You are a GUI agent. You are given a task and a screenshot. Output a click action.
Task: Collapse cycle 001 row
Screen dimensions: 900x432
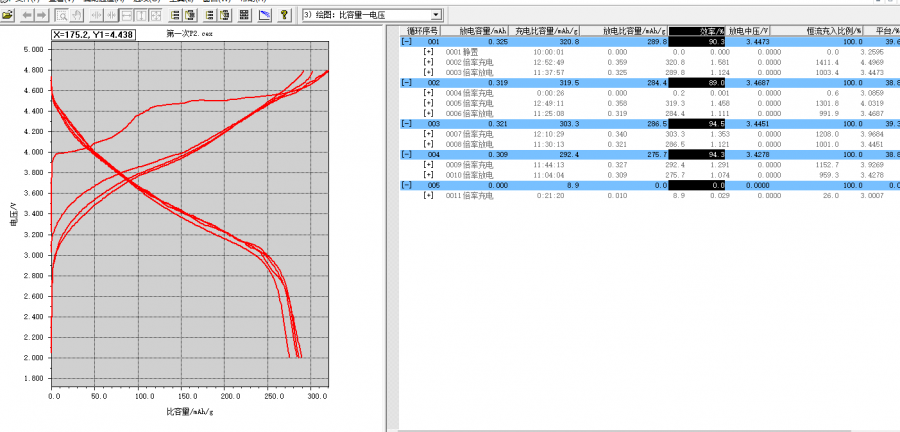coord(406,42)
